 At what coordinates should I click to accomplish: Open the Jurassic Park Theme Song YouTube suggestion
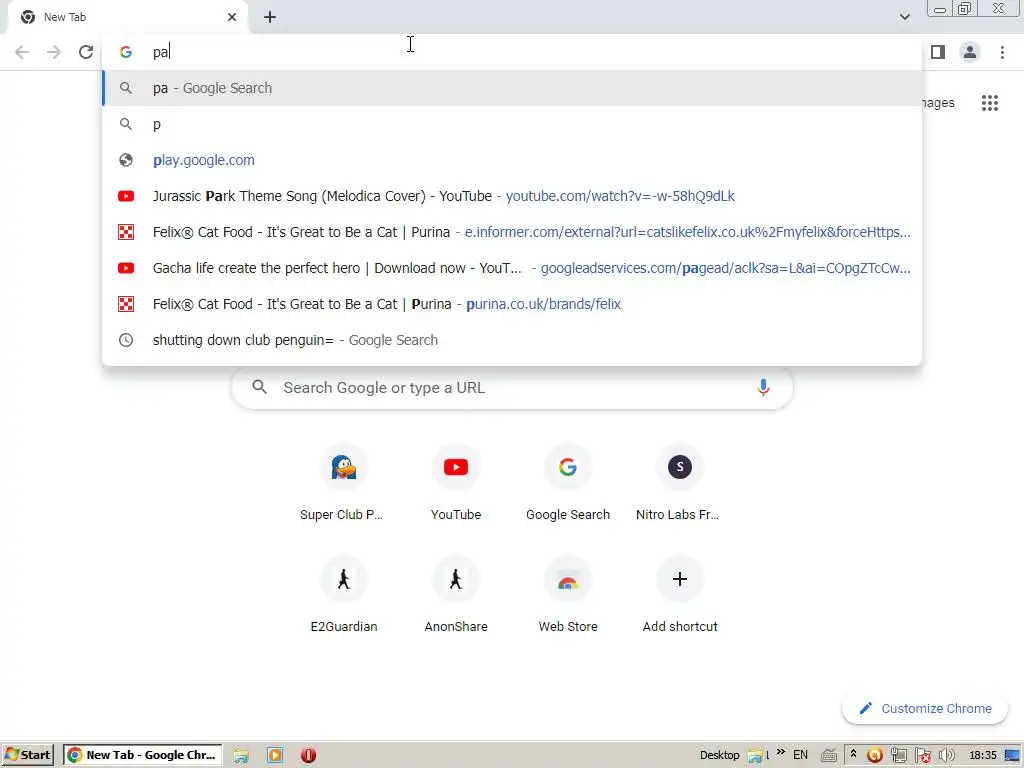pos(512,196)
